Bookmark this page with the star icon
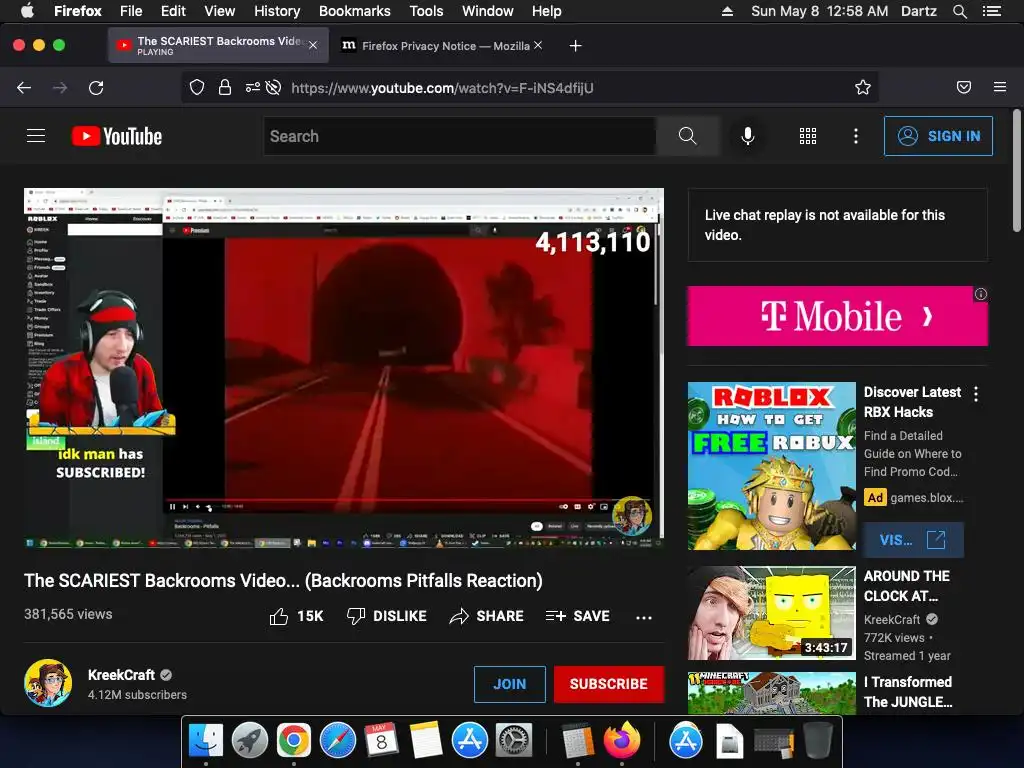1024x768 pixels. click(x=863, y=88)
